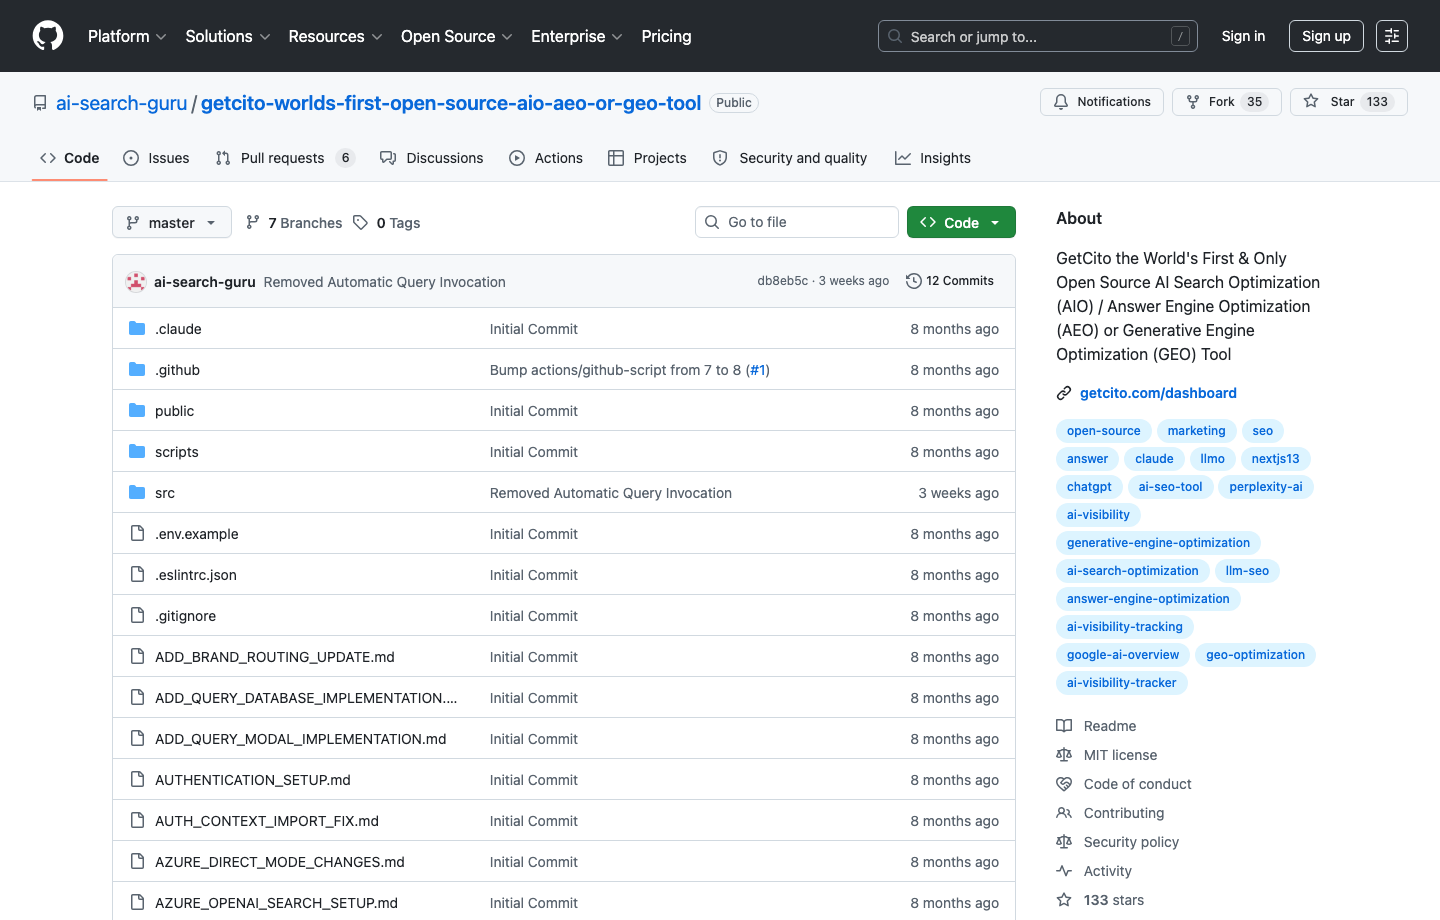Select the llm-seo topic tag
The width and height of the screenshot is (1440, 920).
(x=1247, y=571)
